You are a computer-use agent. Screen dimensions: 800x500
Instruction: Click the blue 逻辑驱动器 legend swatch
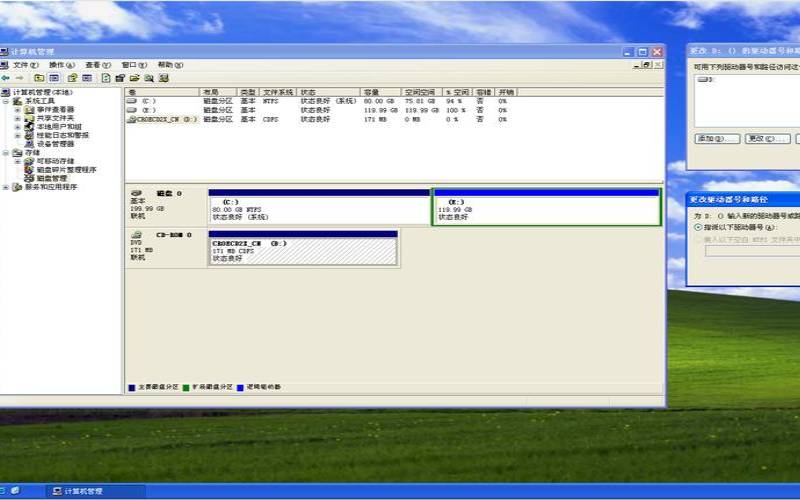click(x=240, y=388)
